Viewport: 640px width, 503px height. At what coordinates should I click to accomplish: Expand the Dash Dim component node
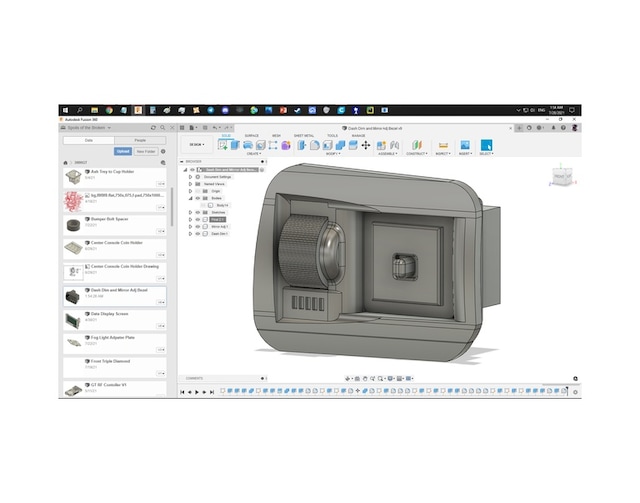click(x=190, y=234)
